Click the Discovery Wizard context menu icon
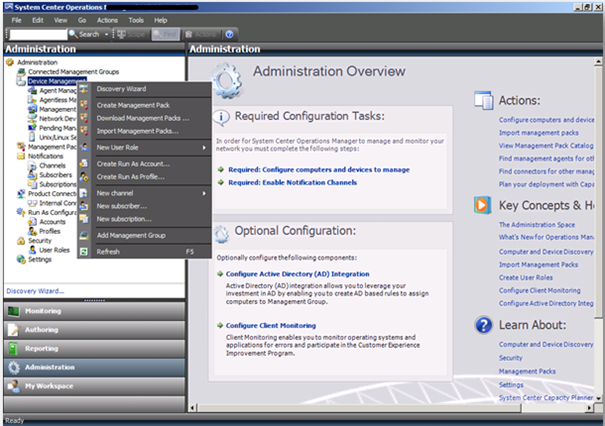 pos(84,89)
